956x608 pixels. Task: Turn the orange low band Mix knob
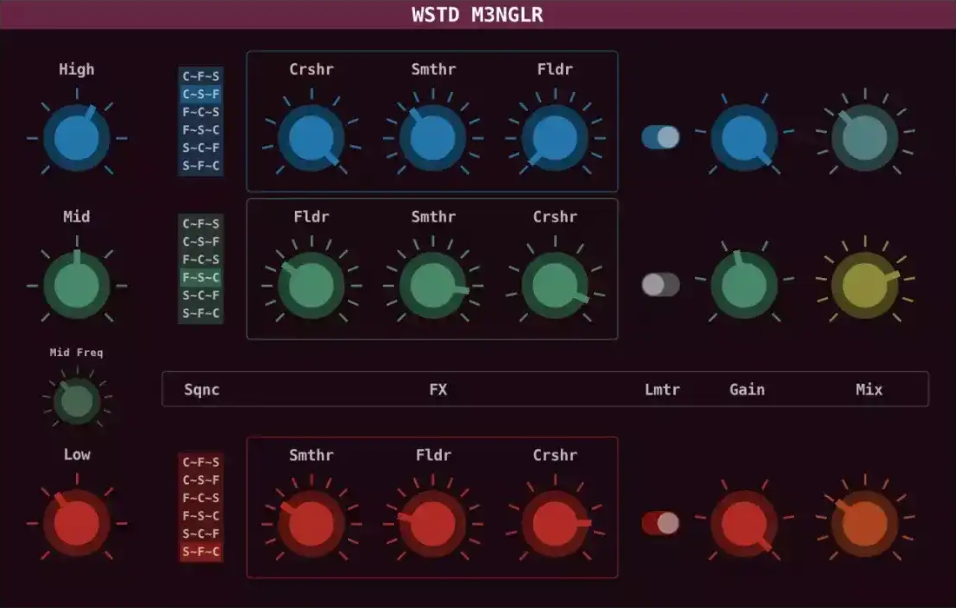[x=863, y=521]
